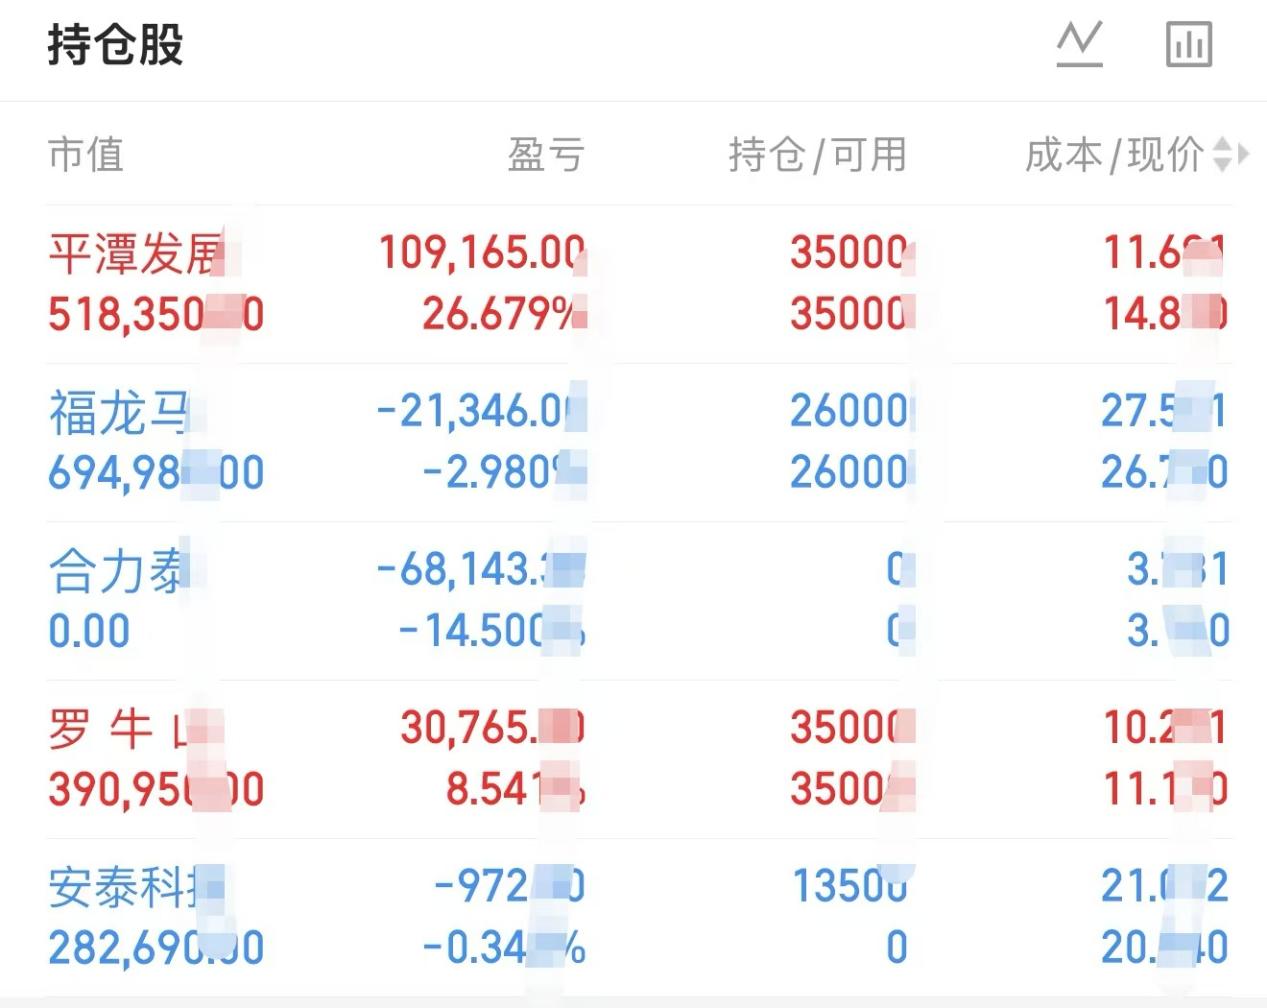Click the 13500 position quantity for 安泰科技

[x=850, y=886]
